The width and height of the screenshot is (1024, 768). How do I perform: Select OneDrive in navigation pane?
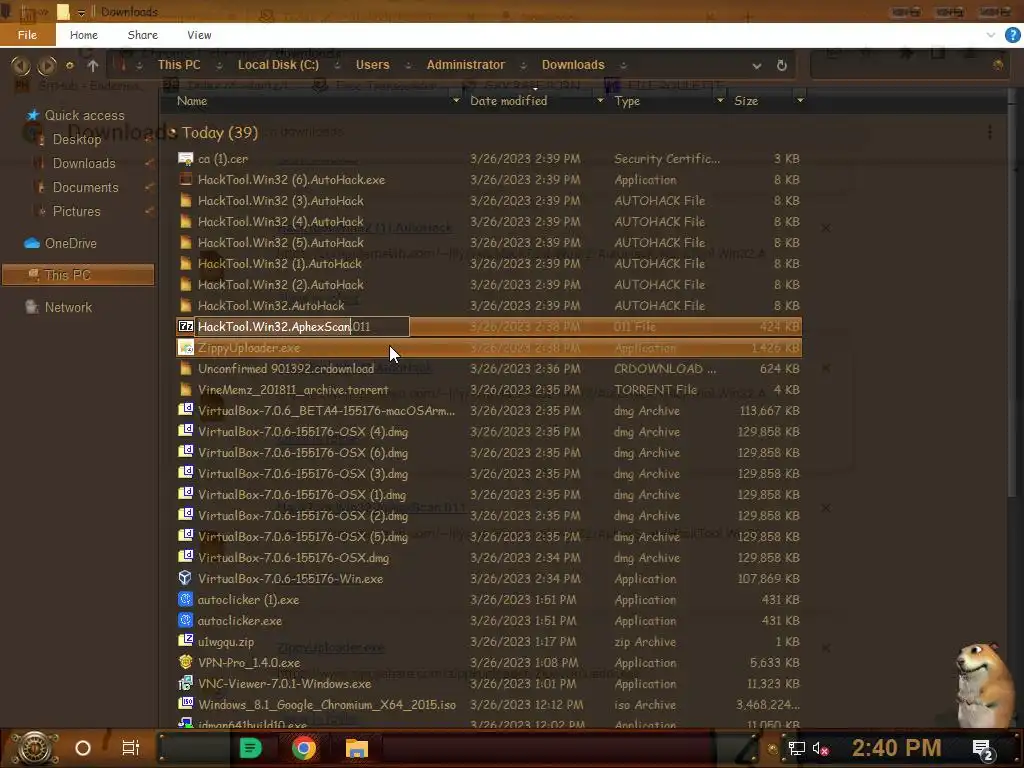71,244
